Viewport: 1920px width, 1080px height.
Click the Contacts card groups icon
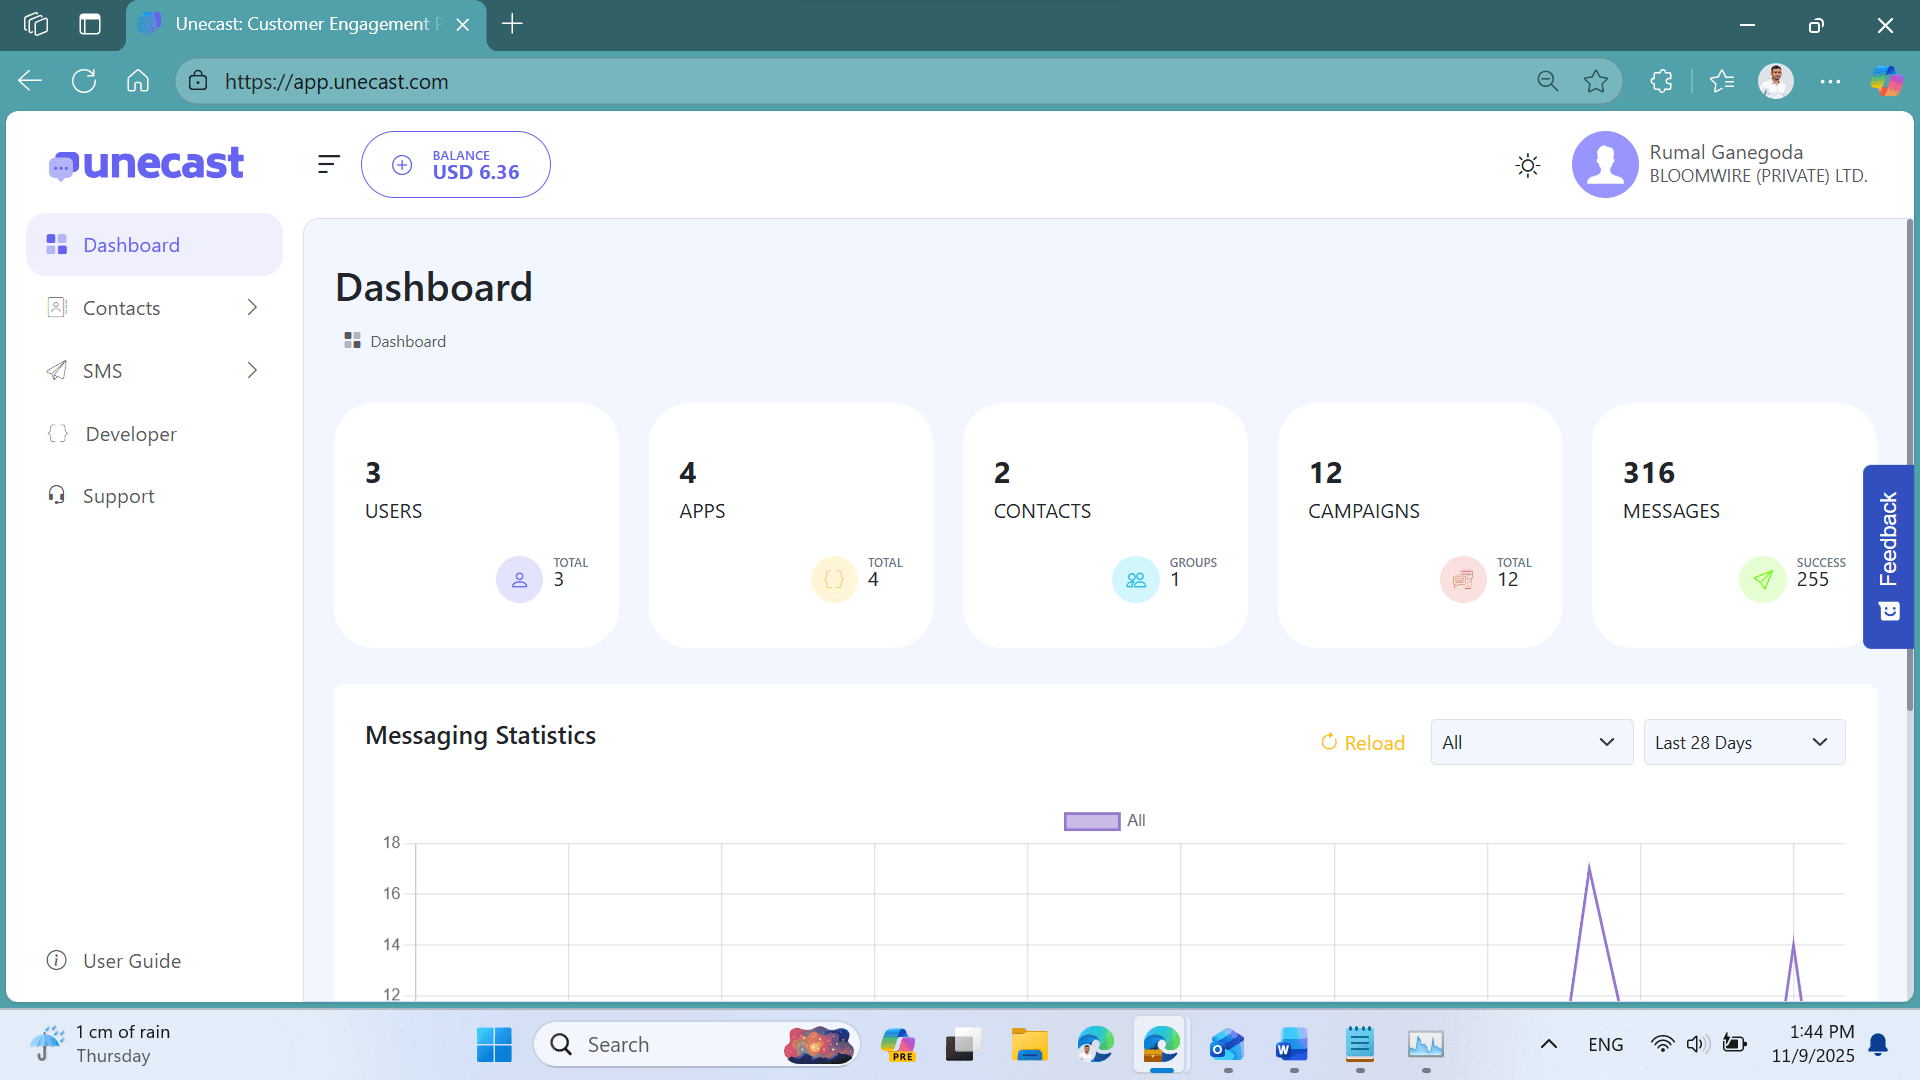click(x=1135, y=579)
